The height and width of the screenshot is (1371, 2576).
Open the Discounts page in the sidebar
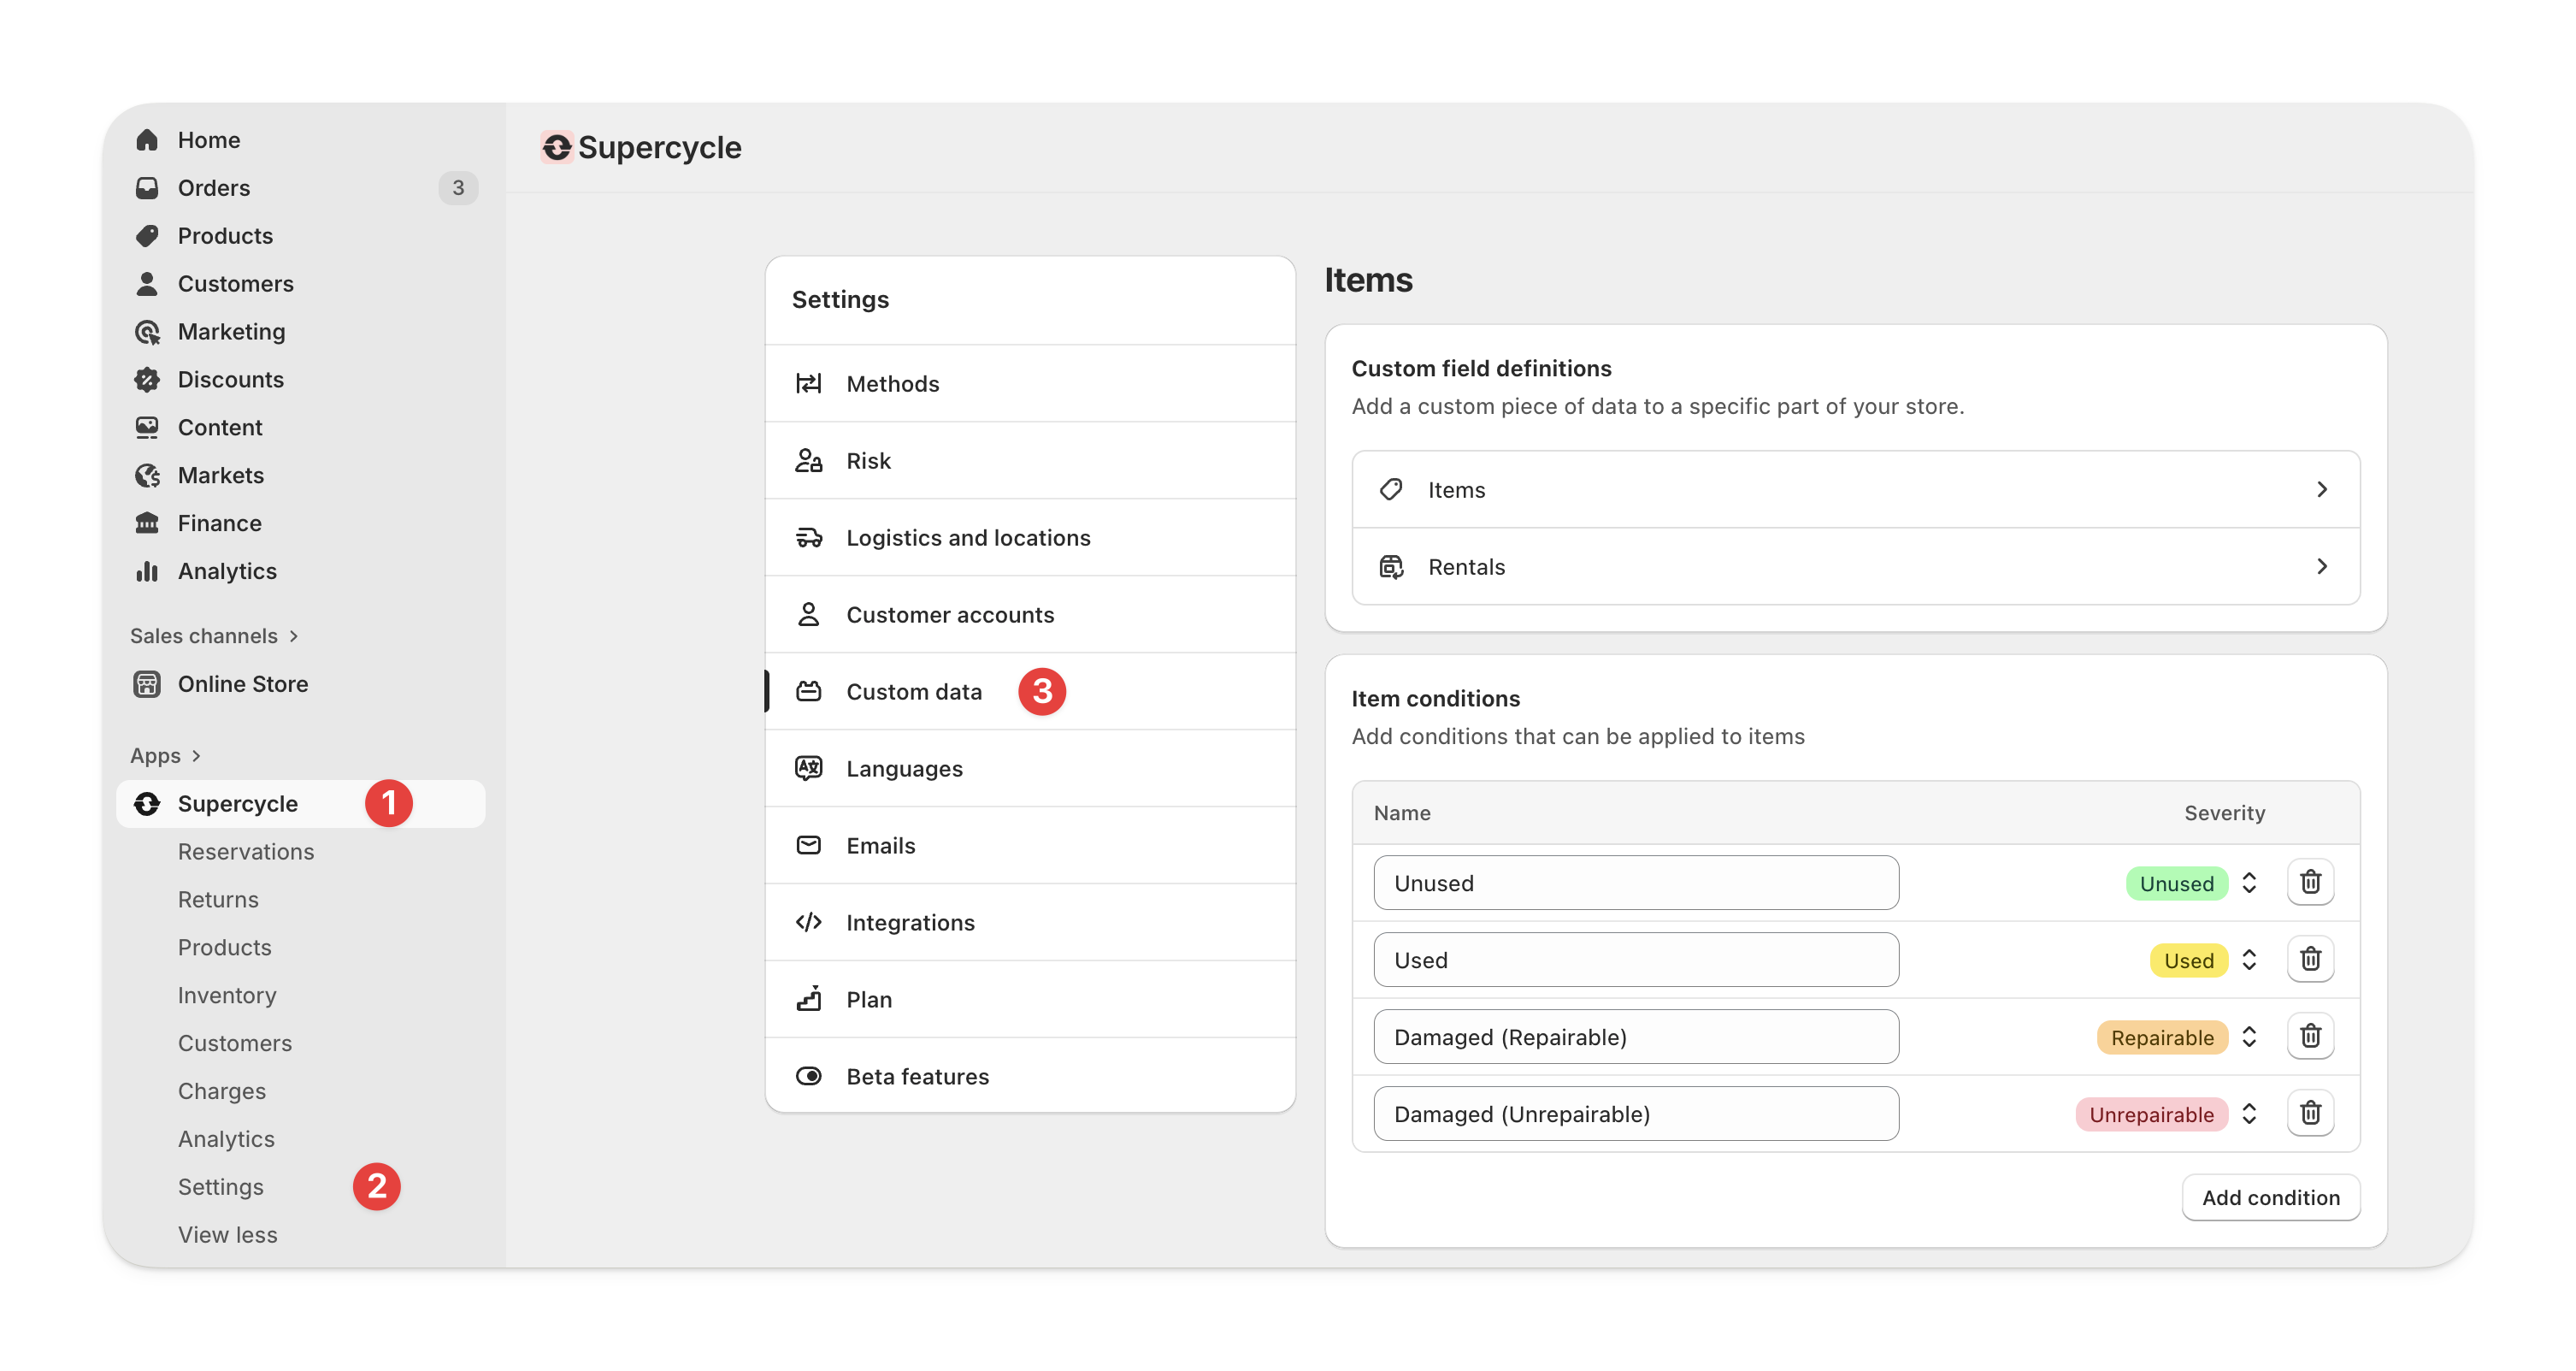coord(230,380)
